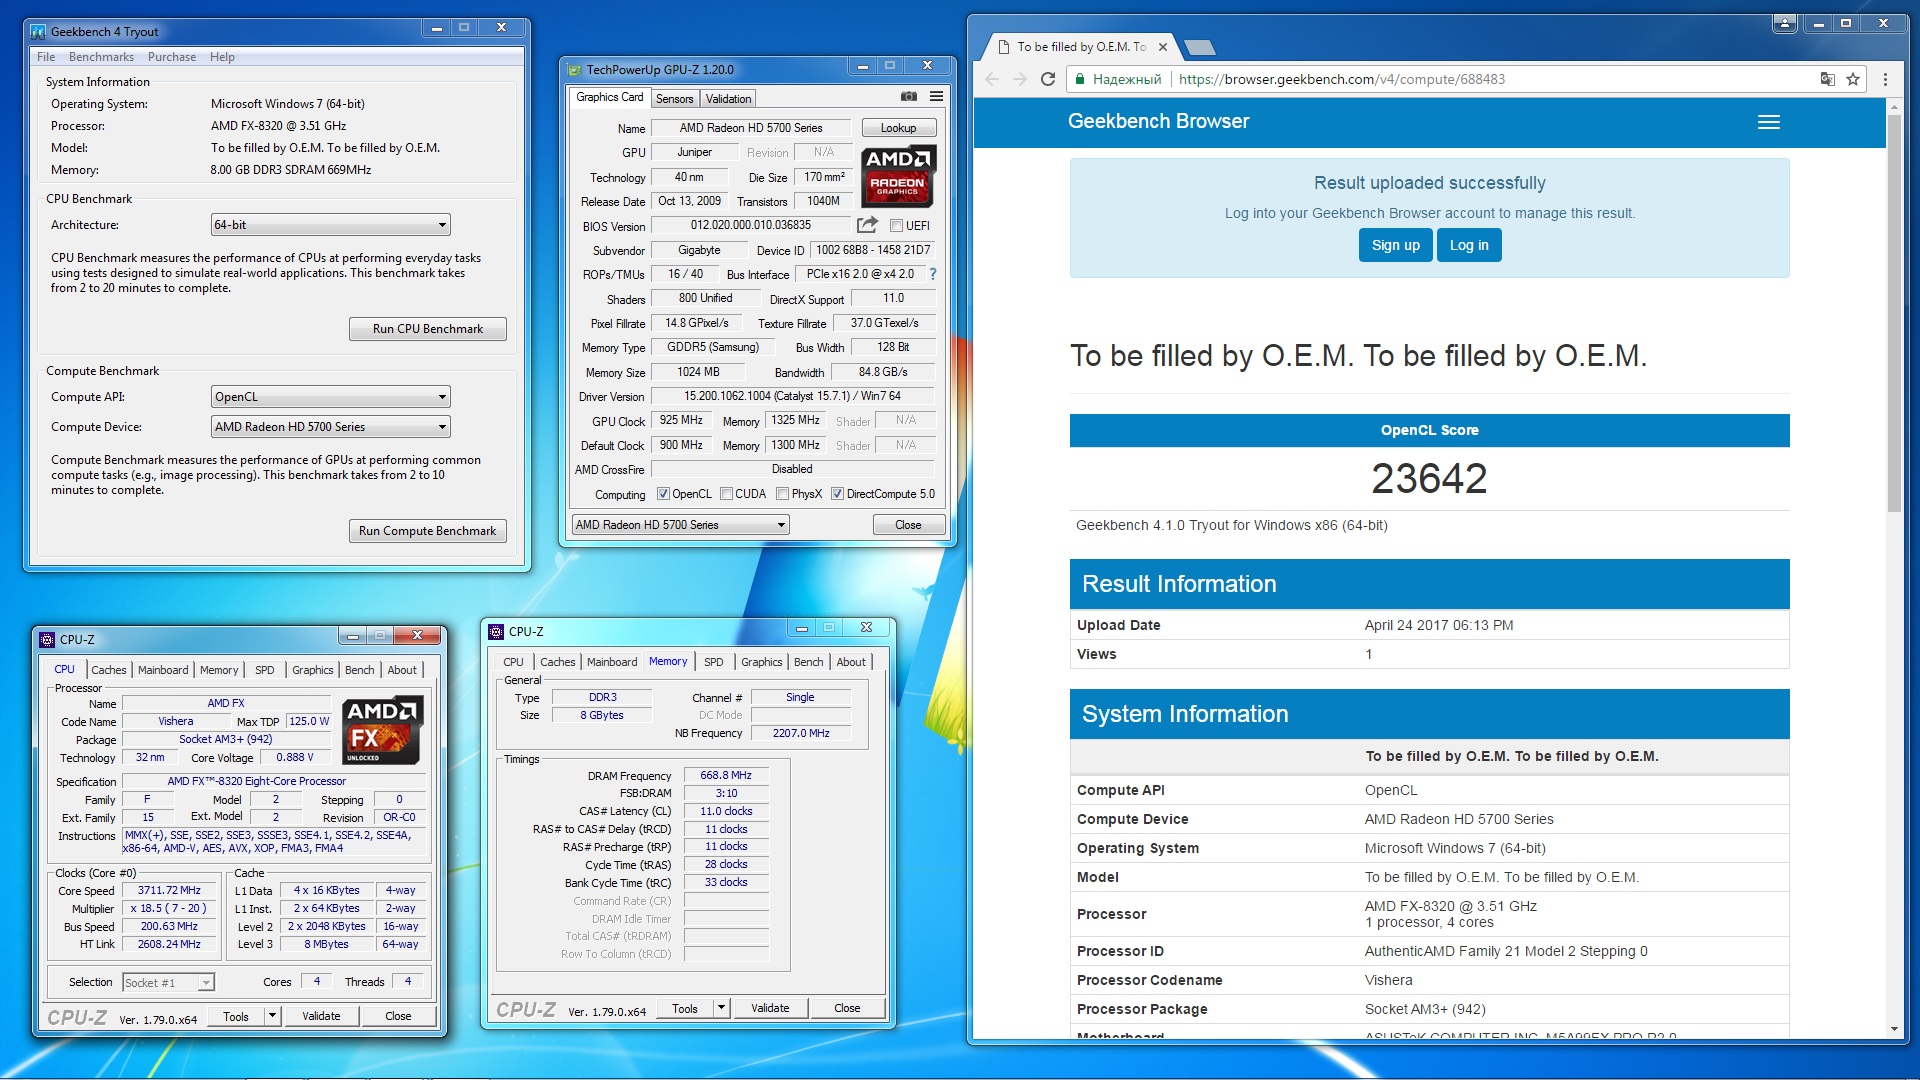Open GPU-Z graphics card selector dropdown

click(x=681, y=525)
